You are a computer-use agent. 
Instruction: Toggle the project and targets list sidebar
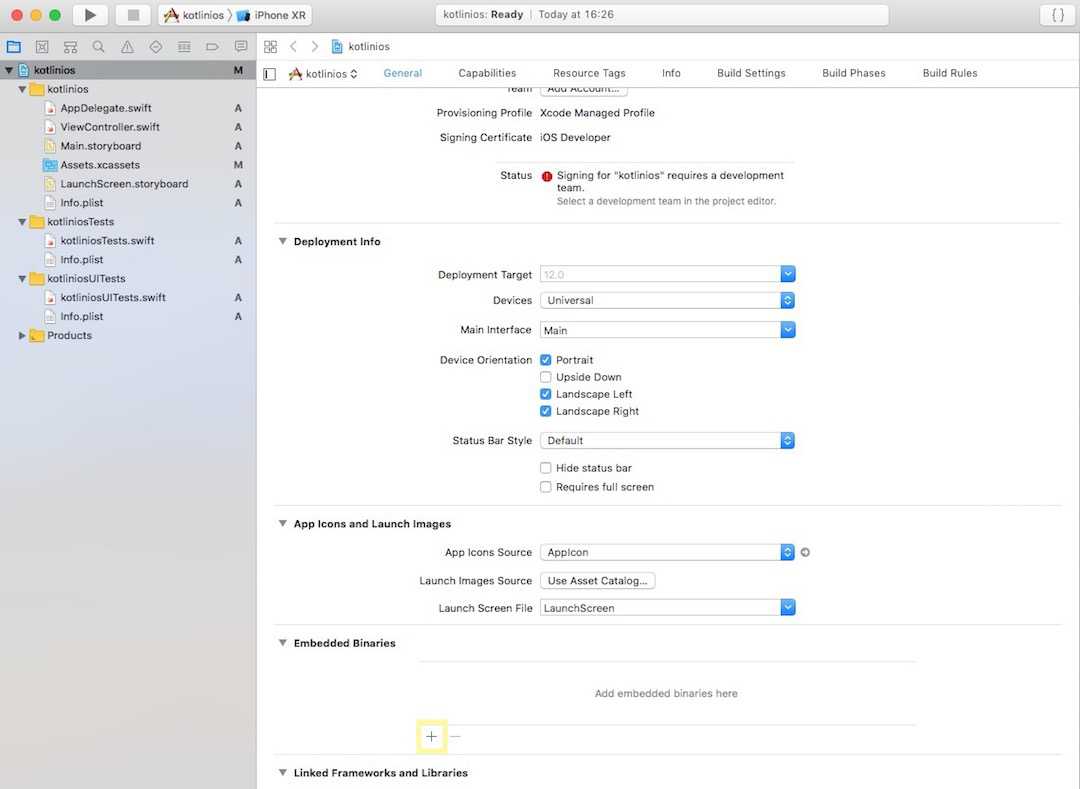(270, 74)
